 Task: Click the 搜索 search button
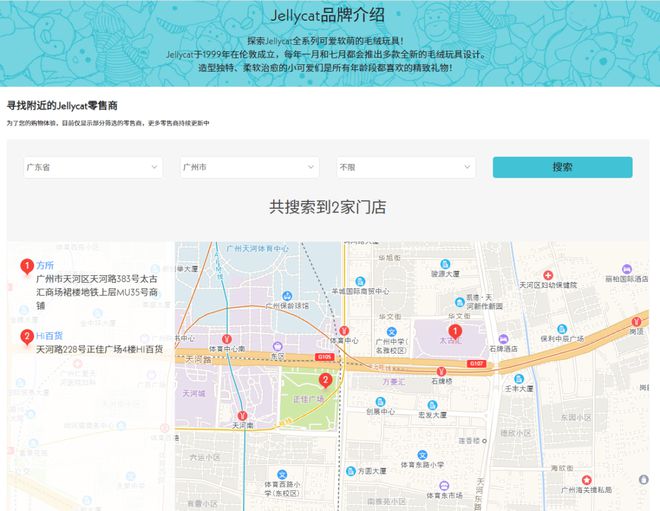tap(562, 167)
